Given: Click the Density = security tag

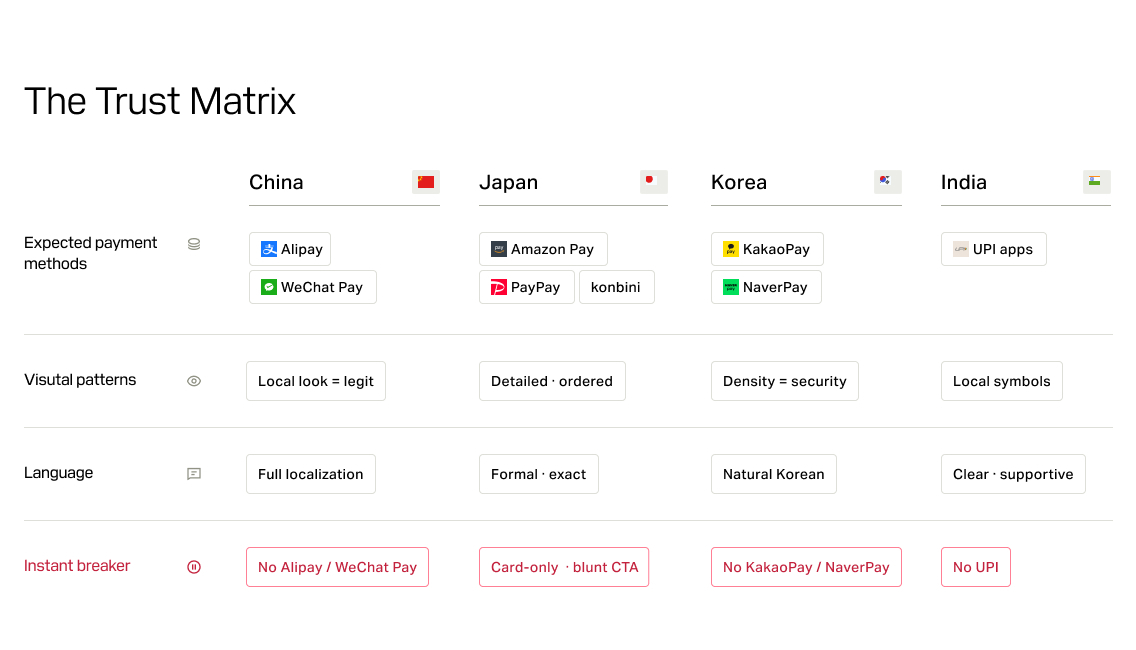Looking at the screenshot, I should point(785,381).
